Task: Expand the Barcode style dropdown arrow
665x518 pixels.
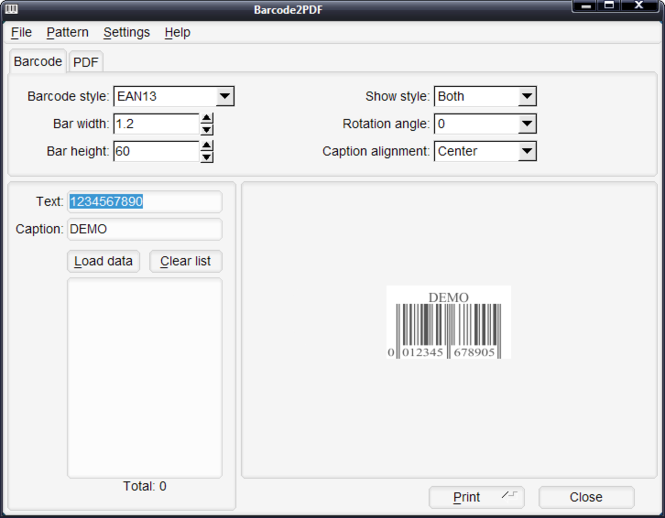Action: pos(225,96)
